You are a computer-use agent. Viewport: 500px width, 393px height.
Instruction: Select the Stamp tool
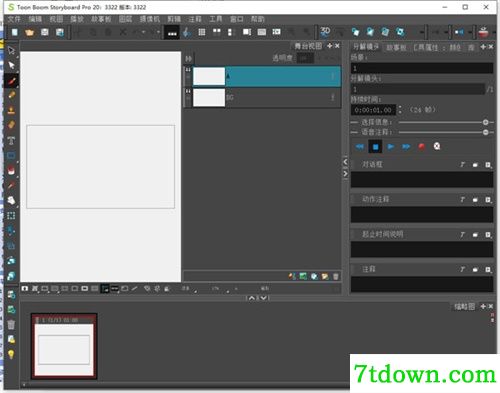point(11,110)
